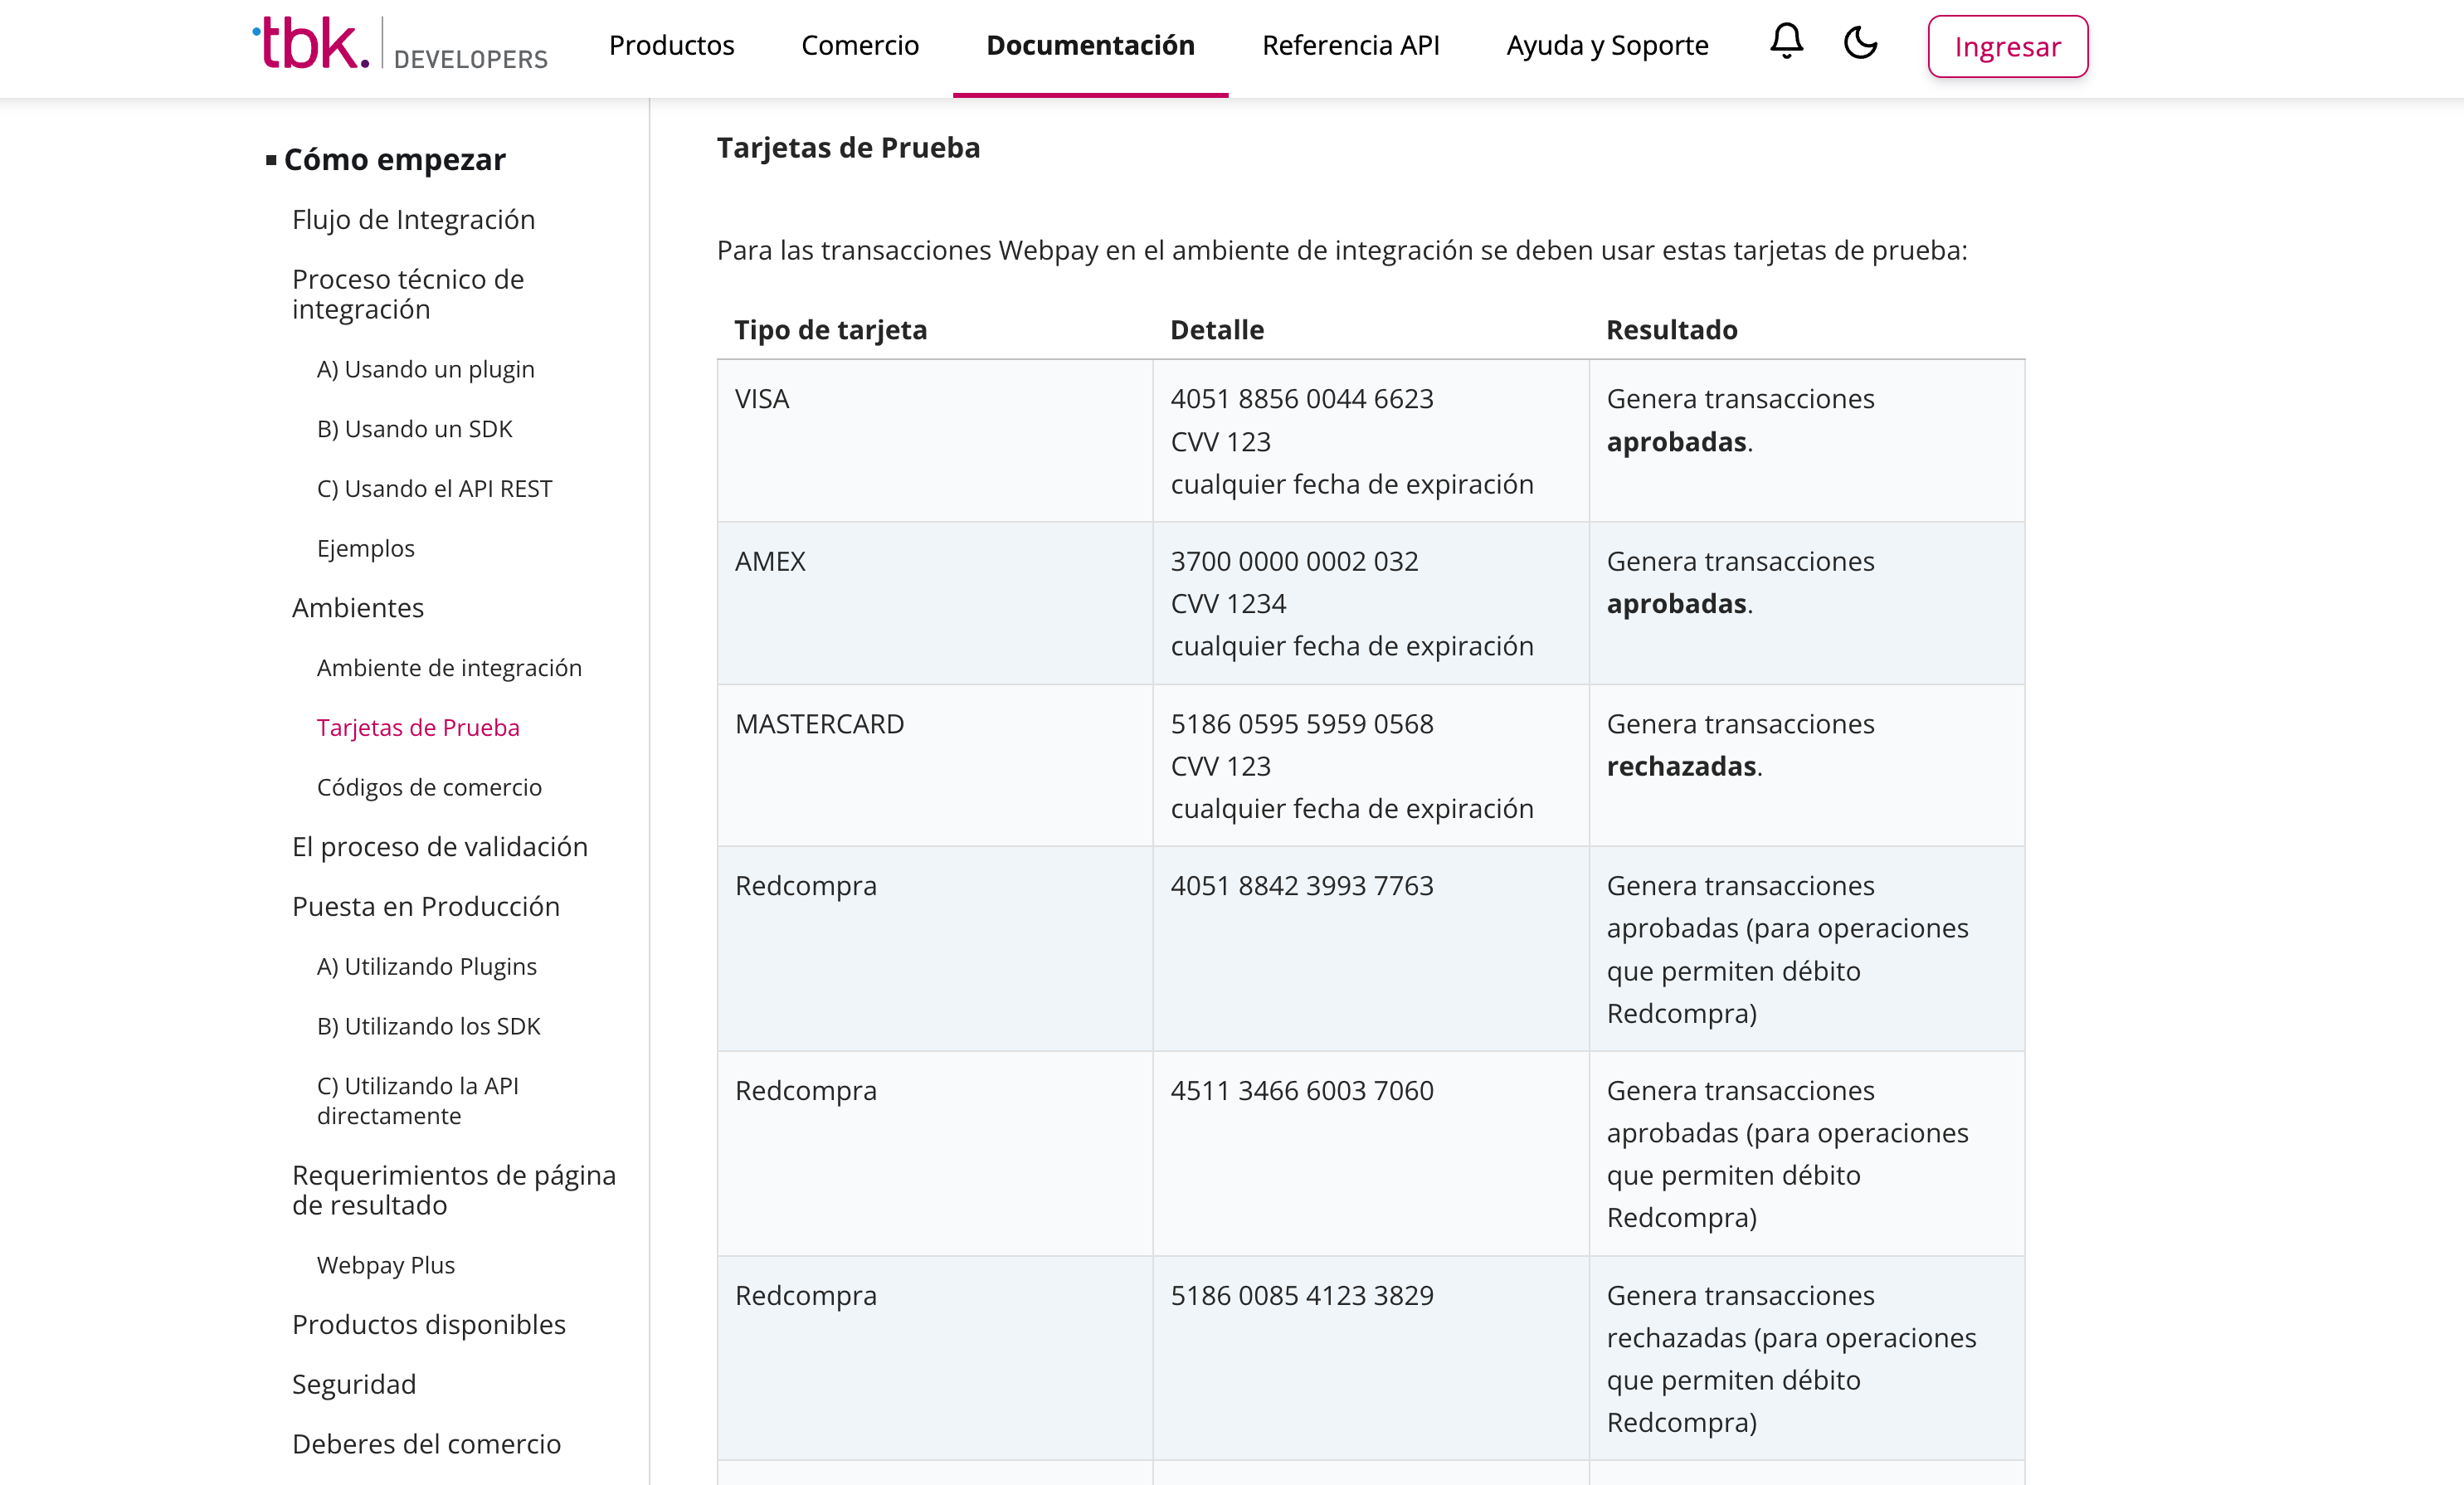Screen dimensions: 2464x1485
Task: Open C) Utilizando la API directamente
Action: (417, 1101)
